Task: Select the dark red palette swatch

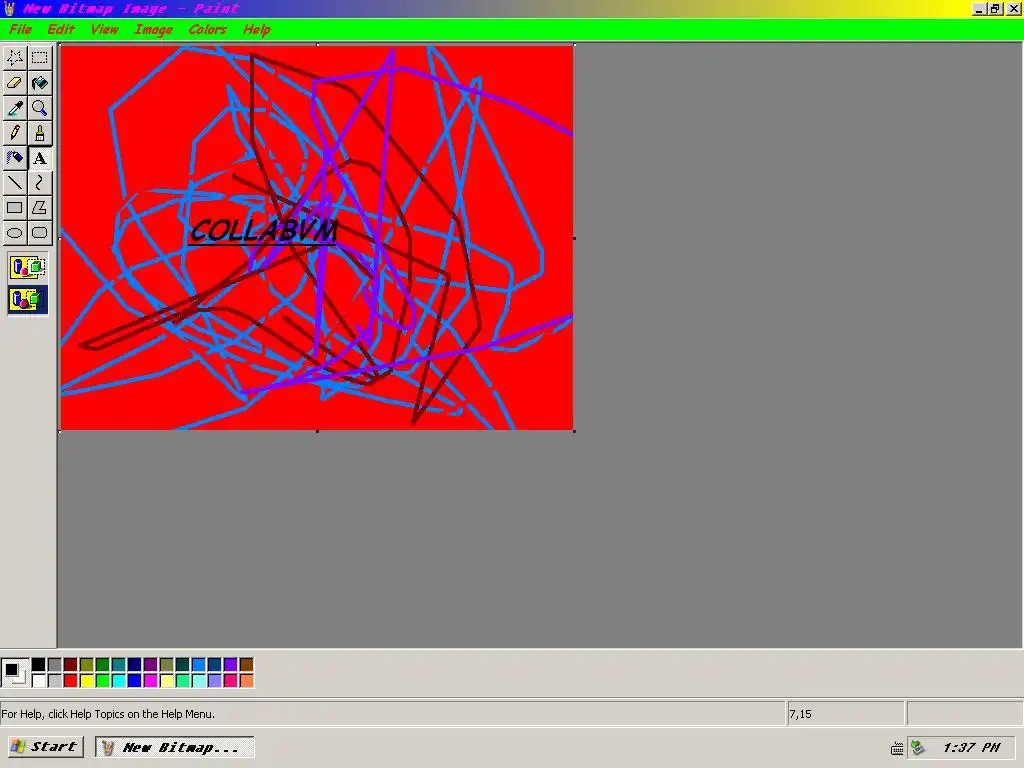Action: click(71, 665)
